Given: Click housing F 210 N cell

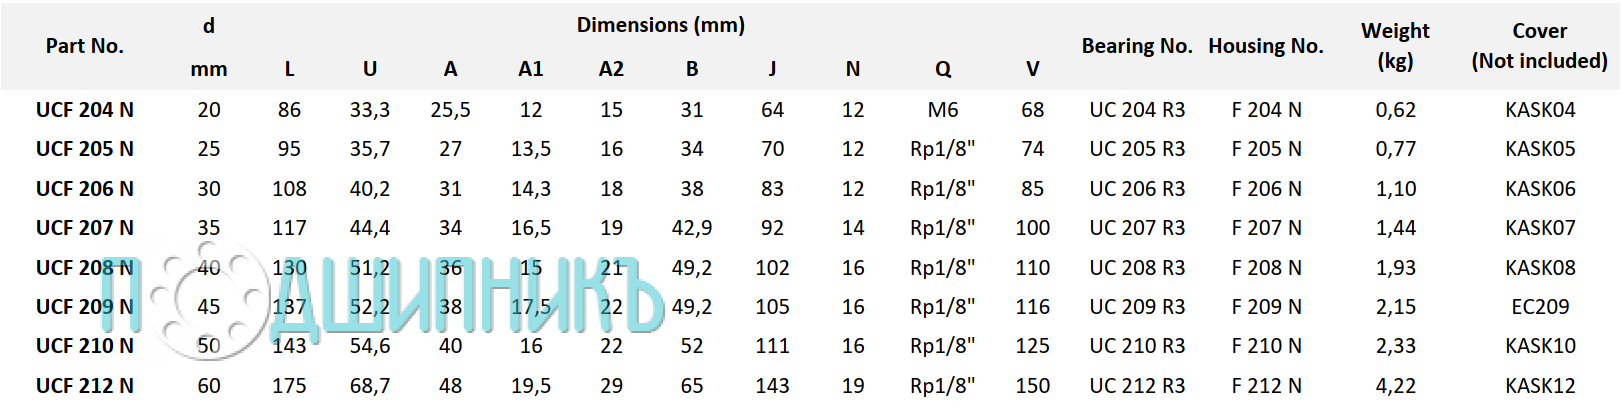Looking at the screenshot, I should 1266,346.
